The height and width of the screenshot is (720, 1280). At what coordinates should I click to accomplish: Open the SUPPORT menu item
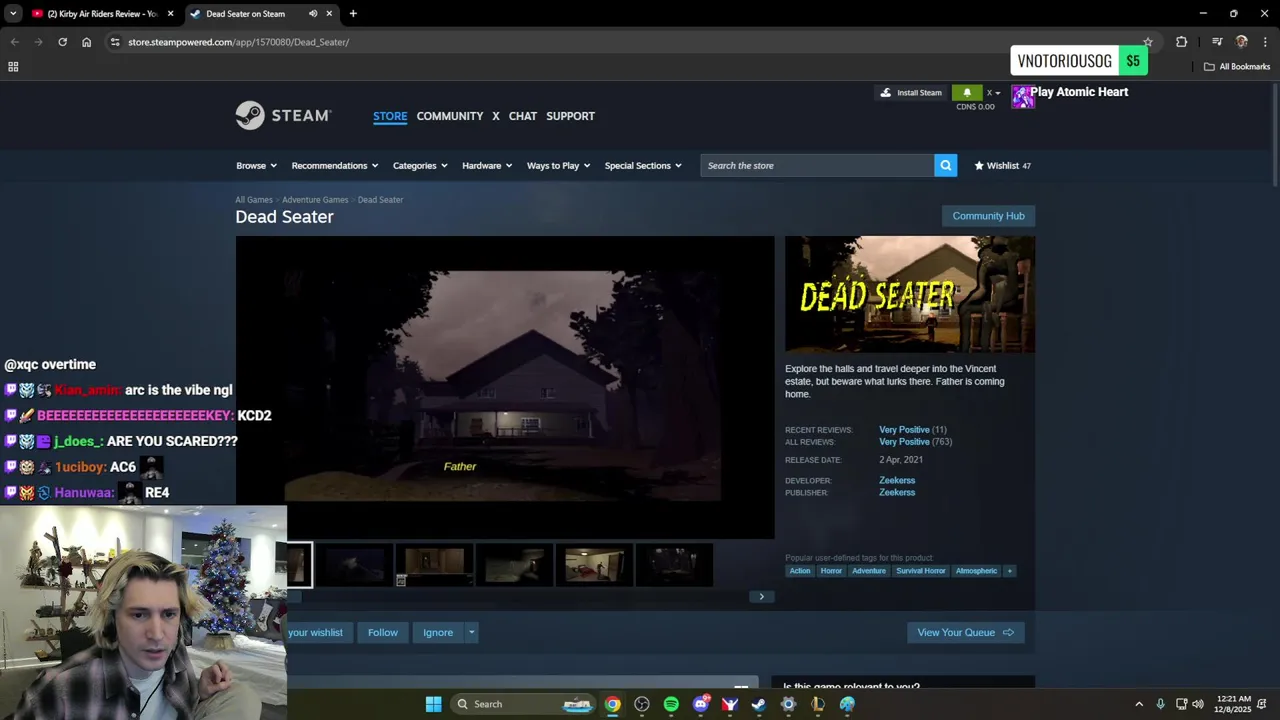(571, 116)
